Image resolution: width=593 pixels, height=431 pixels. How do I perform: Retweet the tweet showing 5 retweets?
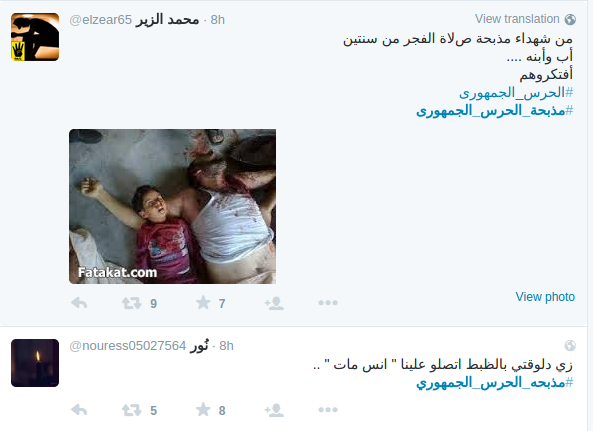tap(132, 410)
